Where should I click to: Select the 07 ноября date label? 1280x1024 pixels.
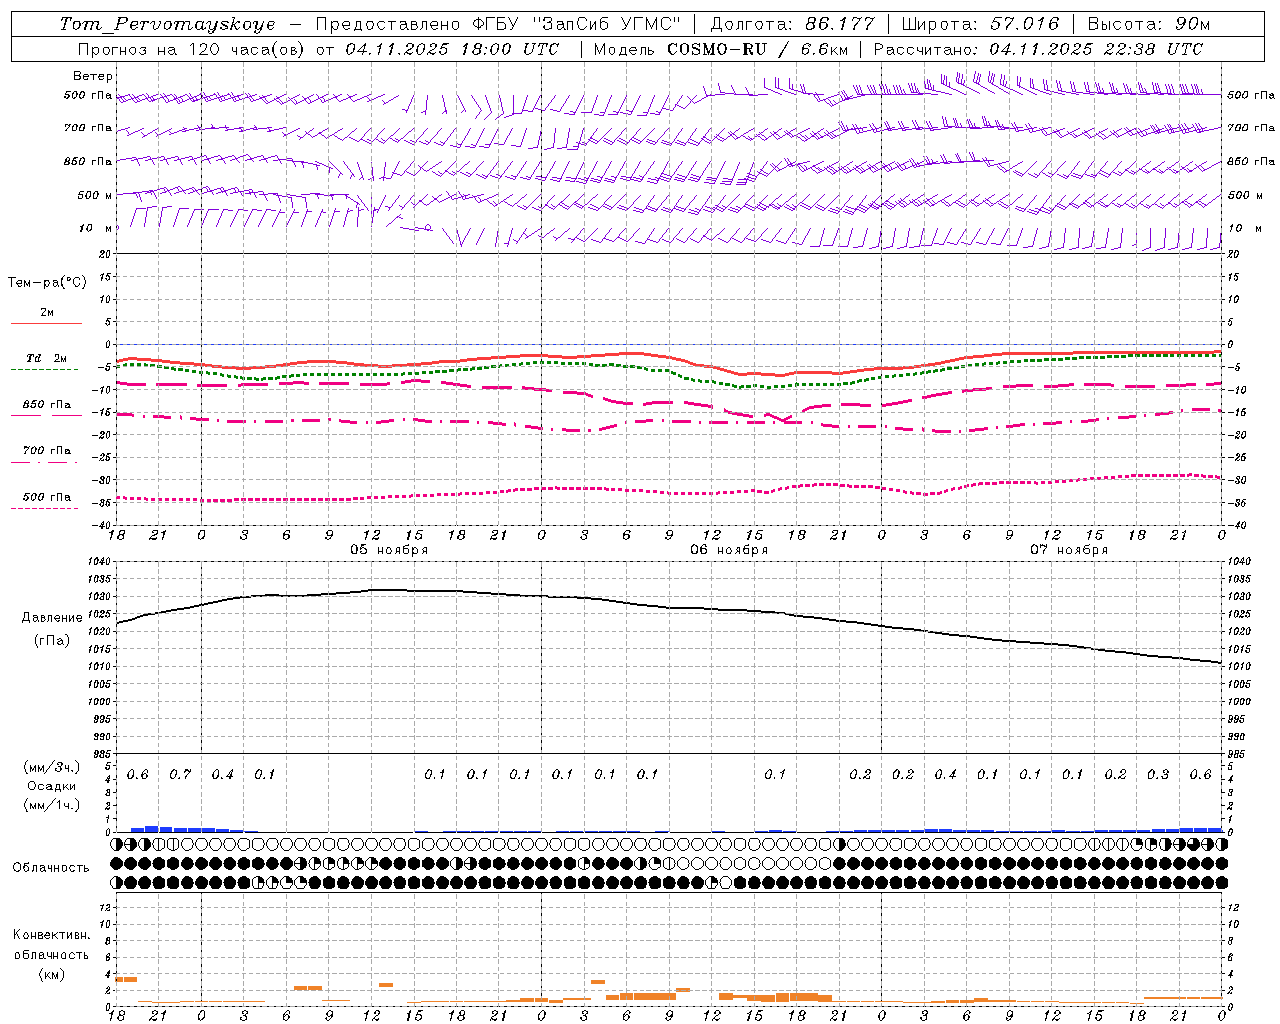pyautogui.click(x=1069, y=550)
